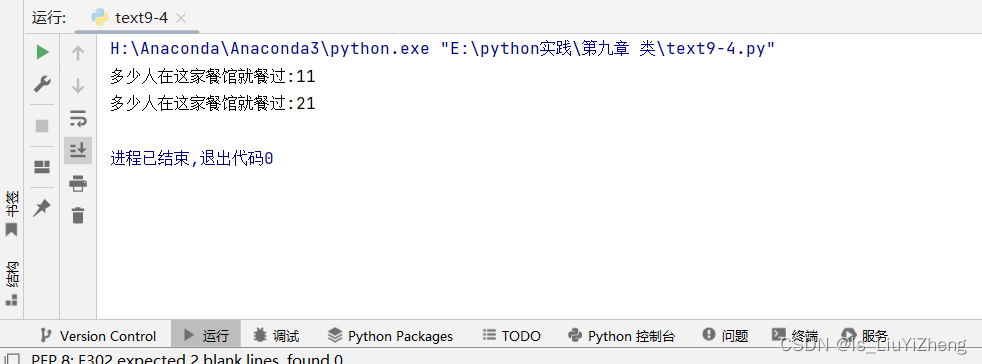
Task: Toggle soft-wrap for console output
Action: [78, 118]
